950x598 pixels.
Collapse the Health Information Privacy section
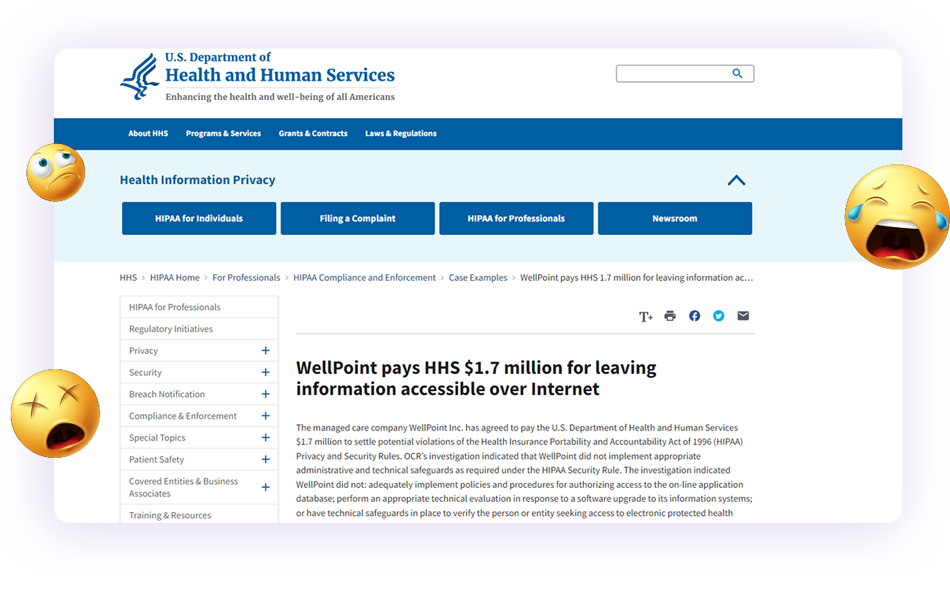pyautogui.click(x=736, y=180)
